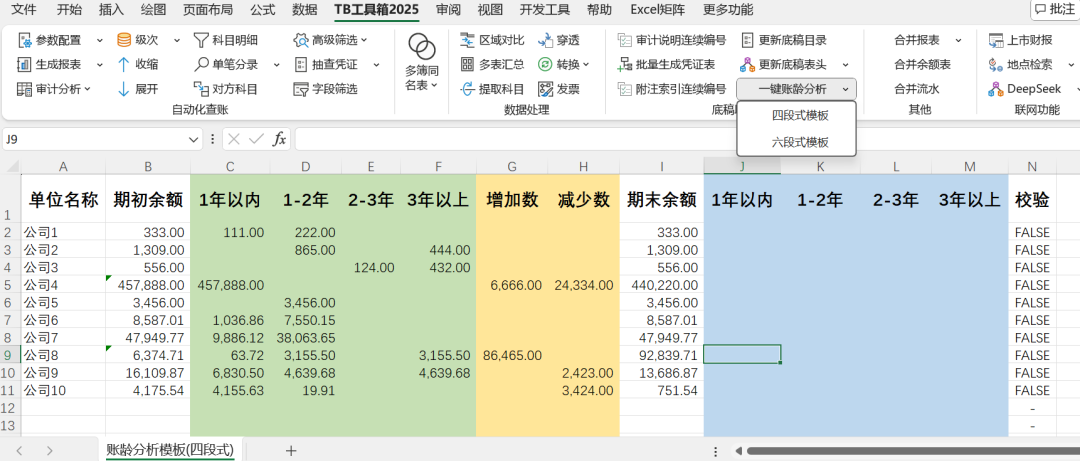Click the 单笔分录 search icon
Image resolution: width=1080 pixels, height=461 pixels.
pos(200,65)
